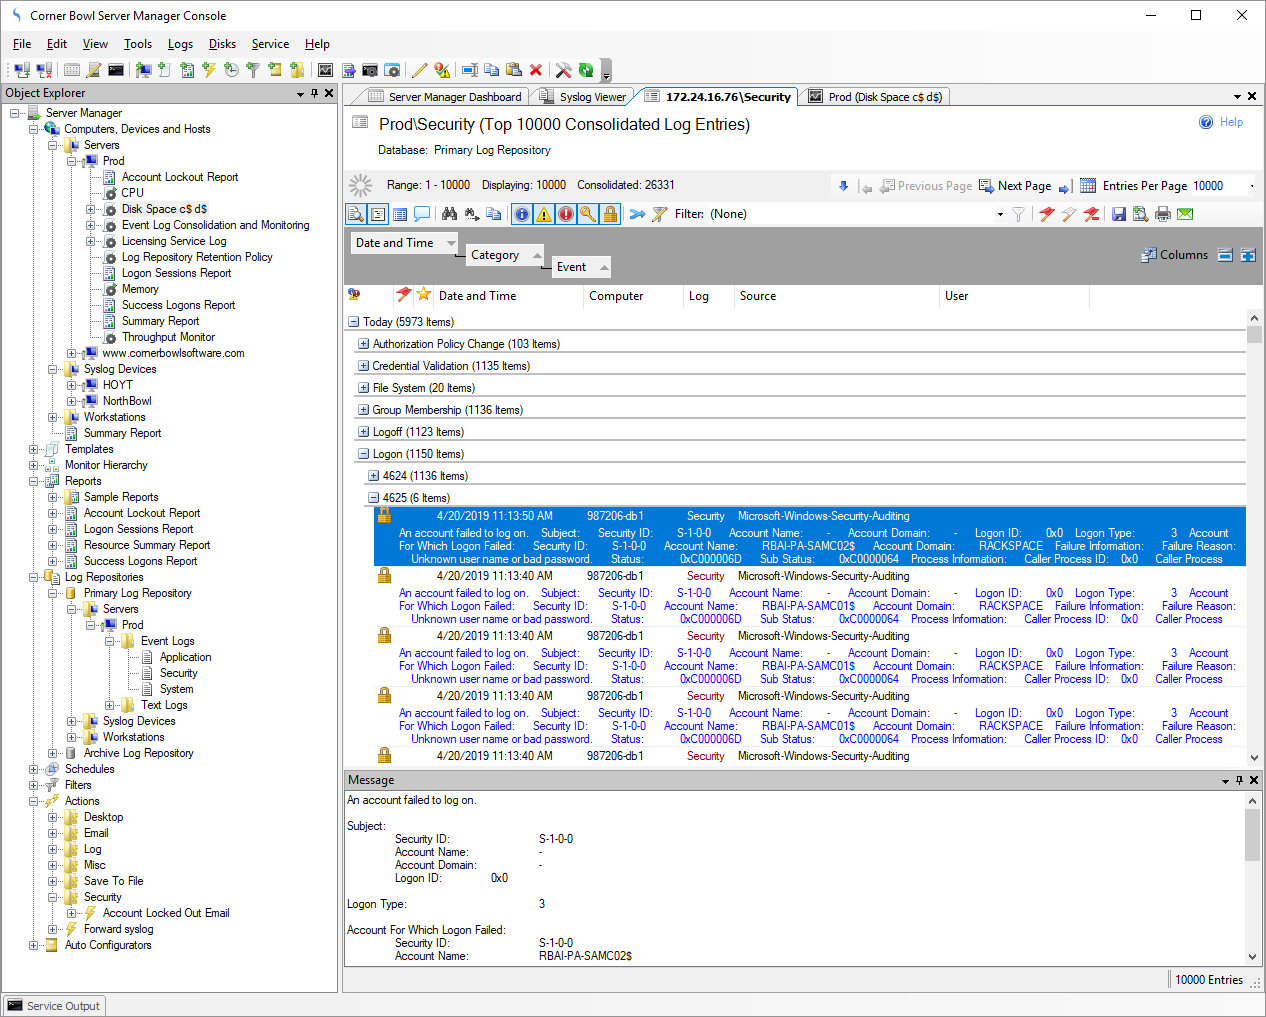Toggle the Object Explorer auto-hide pin
This screenshot has width=1266, height=1017.
tap(314, 93)
